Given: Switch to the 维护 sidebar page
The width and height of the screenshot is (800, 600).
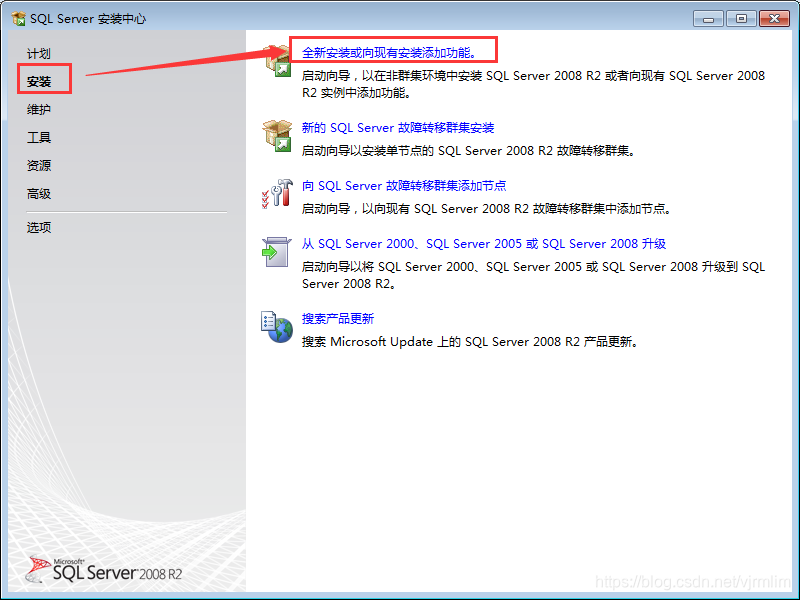Looking at the screenshot, I should 39,110.
